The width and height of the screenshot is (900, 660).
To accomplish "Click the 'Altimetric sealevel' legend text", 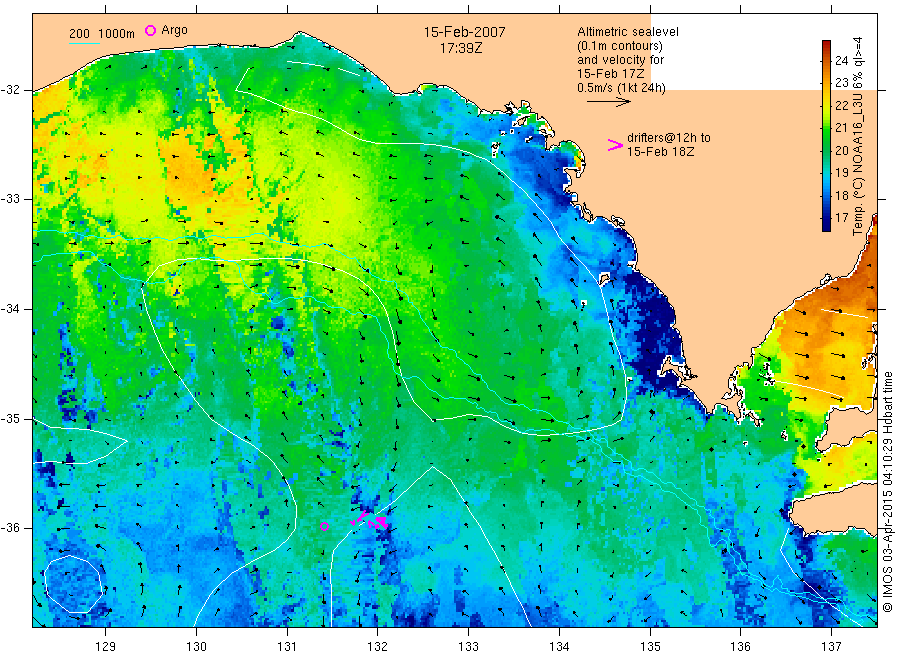I will click(628, 32).
